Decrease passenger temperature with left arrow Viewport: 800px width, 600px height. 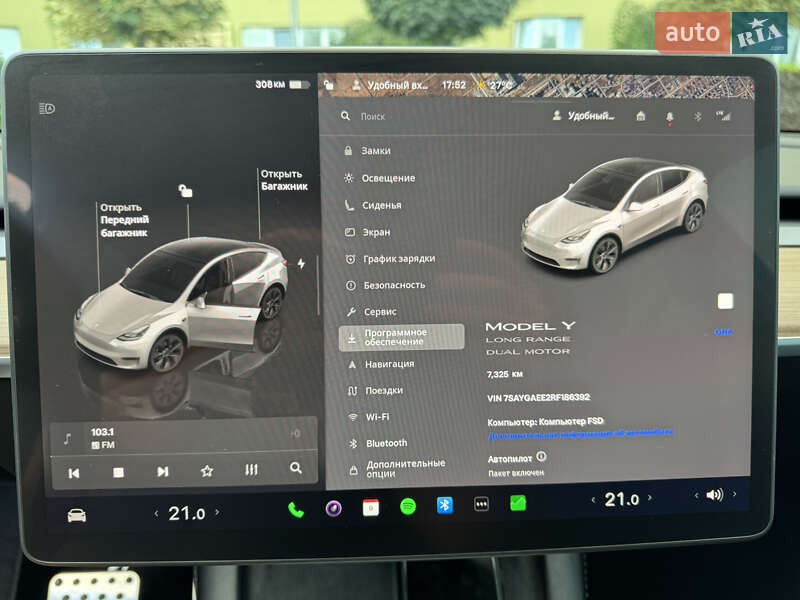coord(593,501)
